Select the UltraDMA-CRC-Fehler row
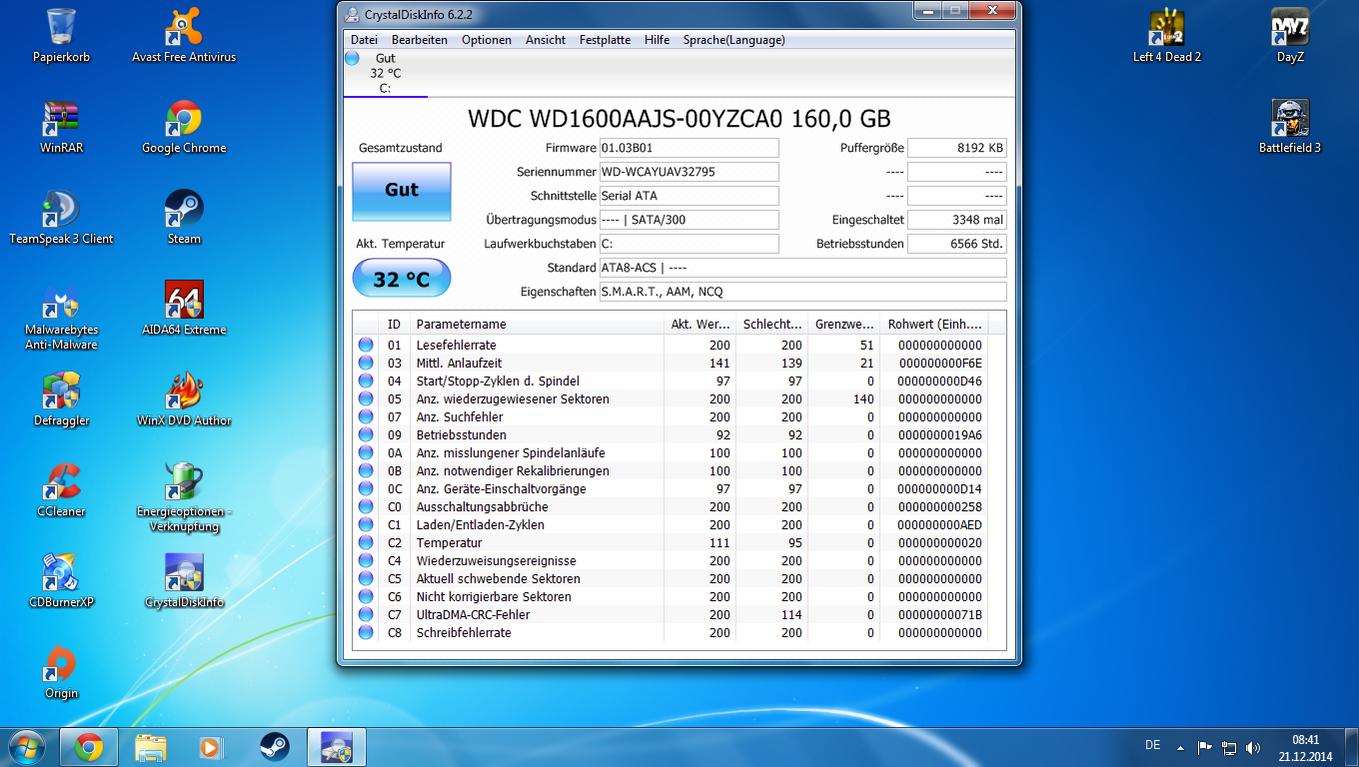Screen dimensions: 1359x767 pyautogui.click(x=670, y=615)
